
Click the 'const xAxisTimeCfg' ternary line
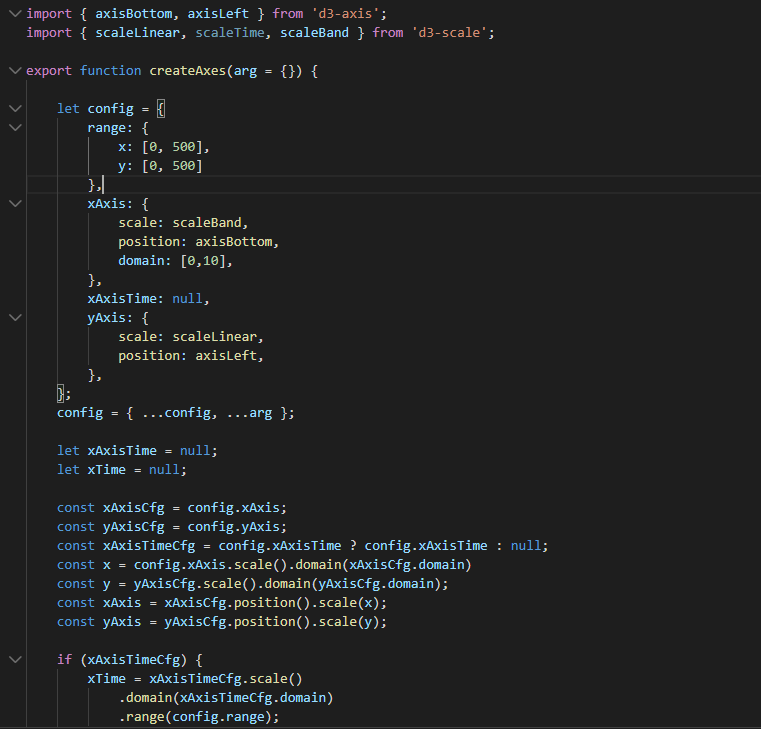coord(302,546)
